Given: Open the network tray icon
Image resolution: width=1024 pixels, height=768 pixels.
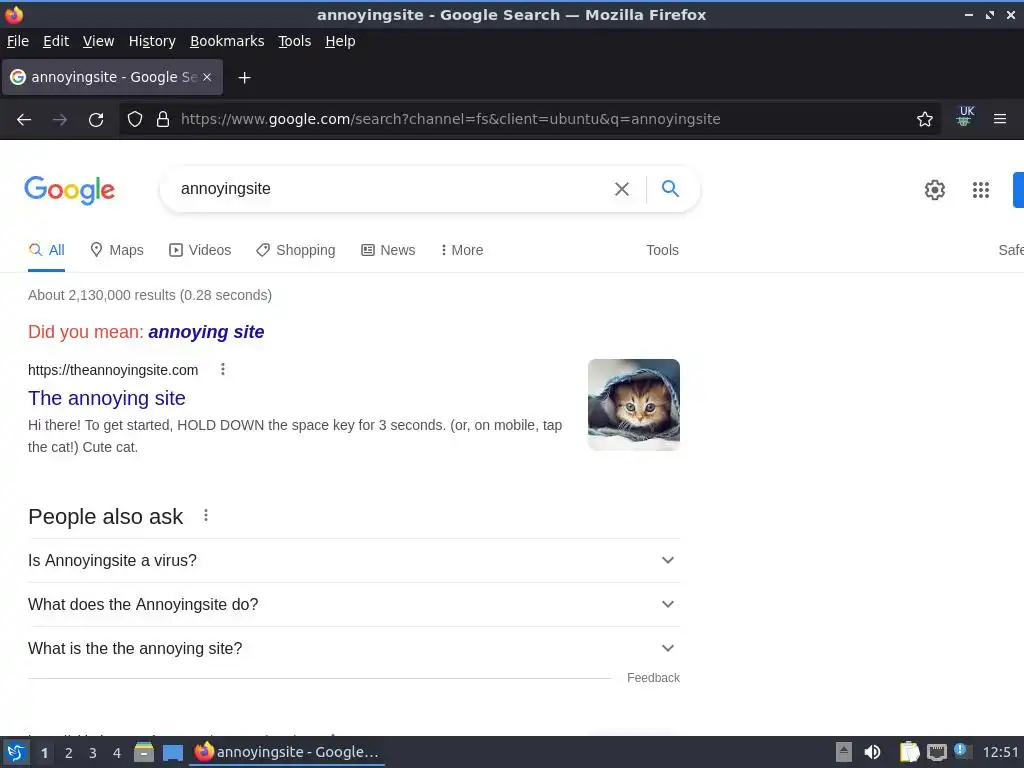Looking at the screenshot, I should [936, 752].
